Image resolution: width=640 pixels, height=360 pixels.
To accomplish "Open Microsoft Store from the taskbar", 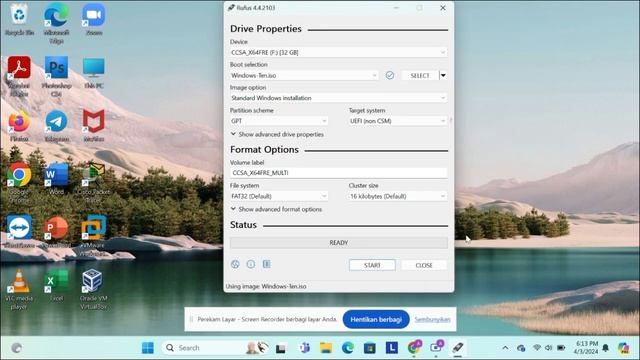I will (370, 348).
